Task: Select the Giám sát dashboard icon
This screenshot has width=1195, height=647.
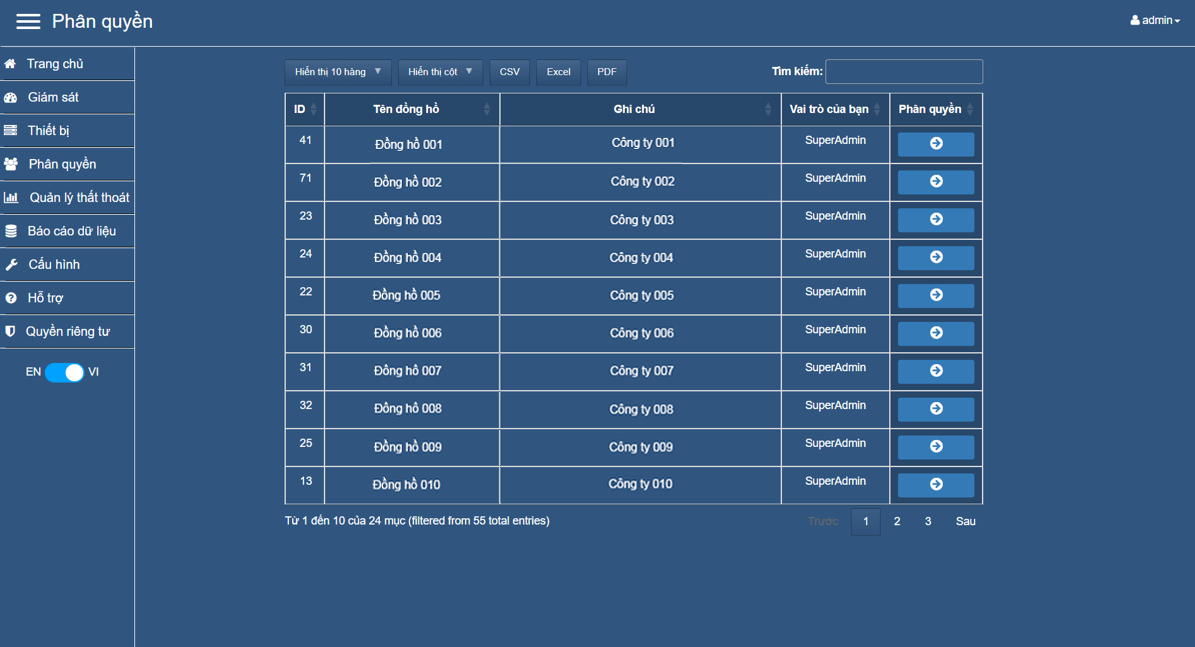Action: pos(11,98)
